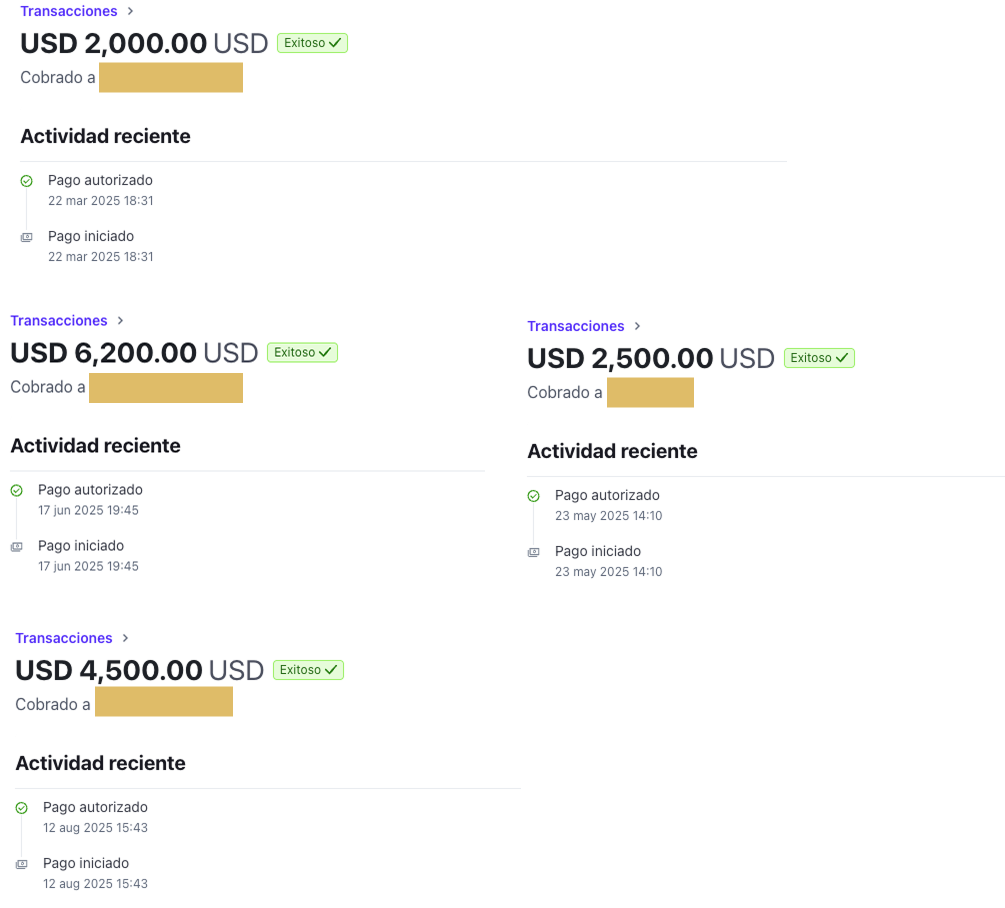Viewport: 1005px width, 908px height.
Task: Click the redacted customer name under USD 4,500.00
Action: (x=164, y=702)
